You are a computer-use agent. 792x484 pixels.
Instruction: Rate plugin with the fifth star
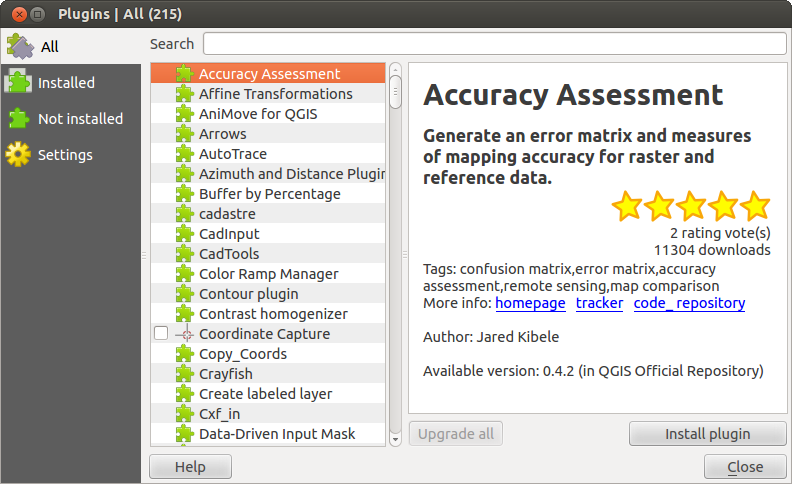755,207
